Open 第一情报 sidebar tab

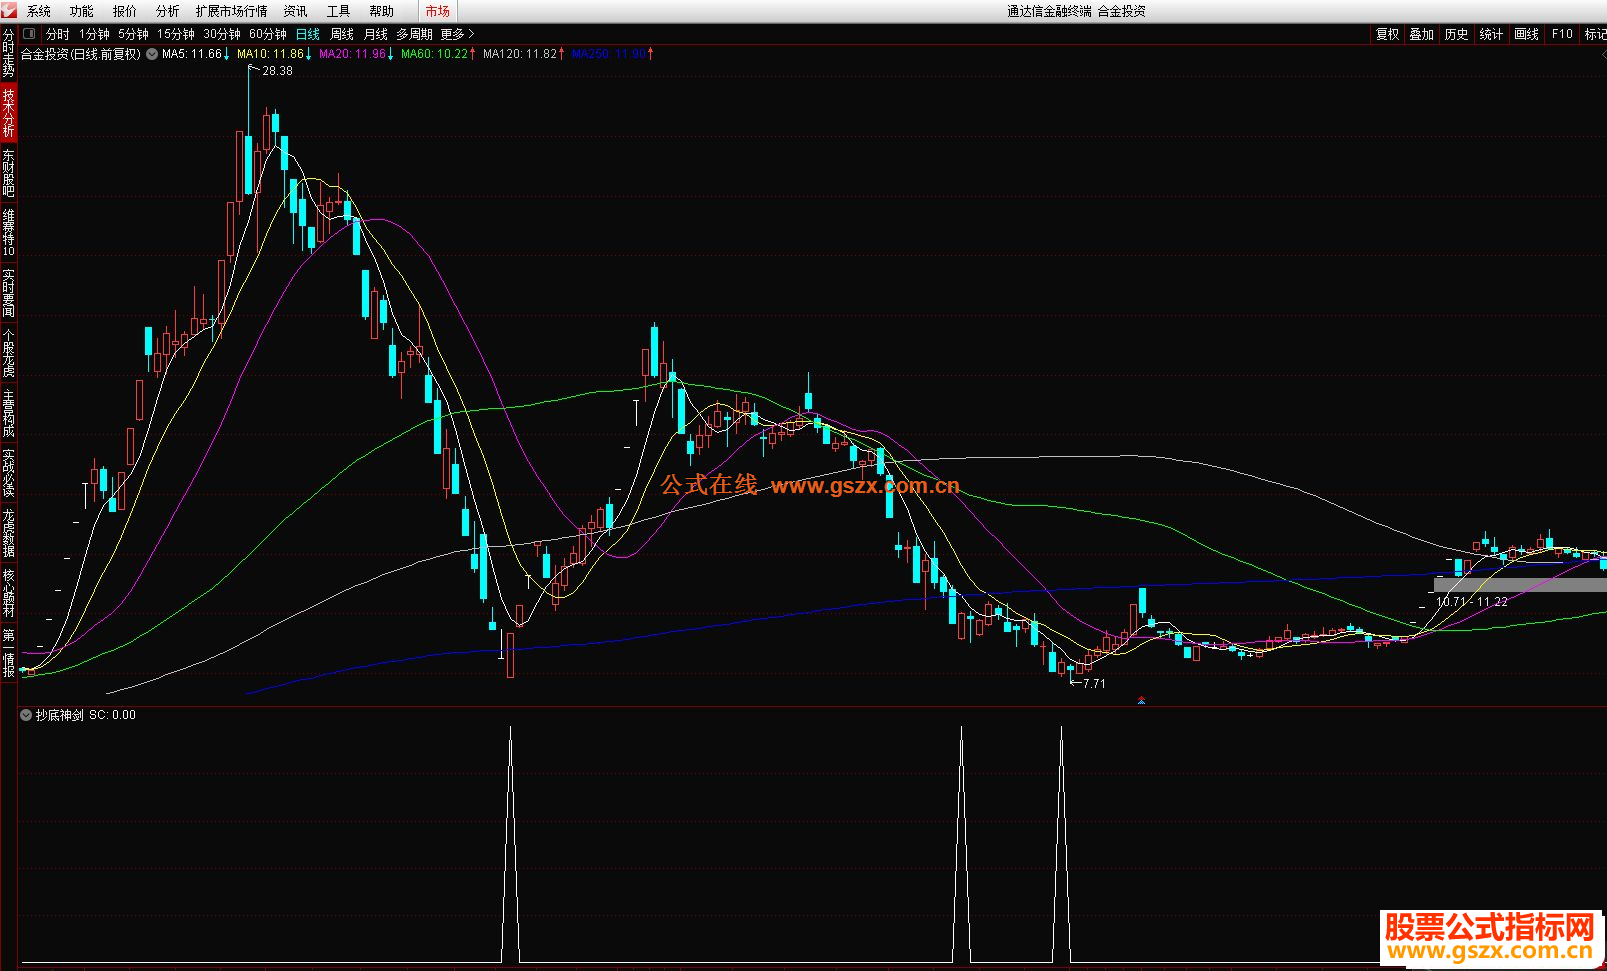coord(8,652)
